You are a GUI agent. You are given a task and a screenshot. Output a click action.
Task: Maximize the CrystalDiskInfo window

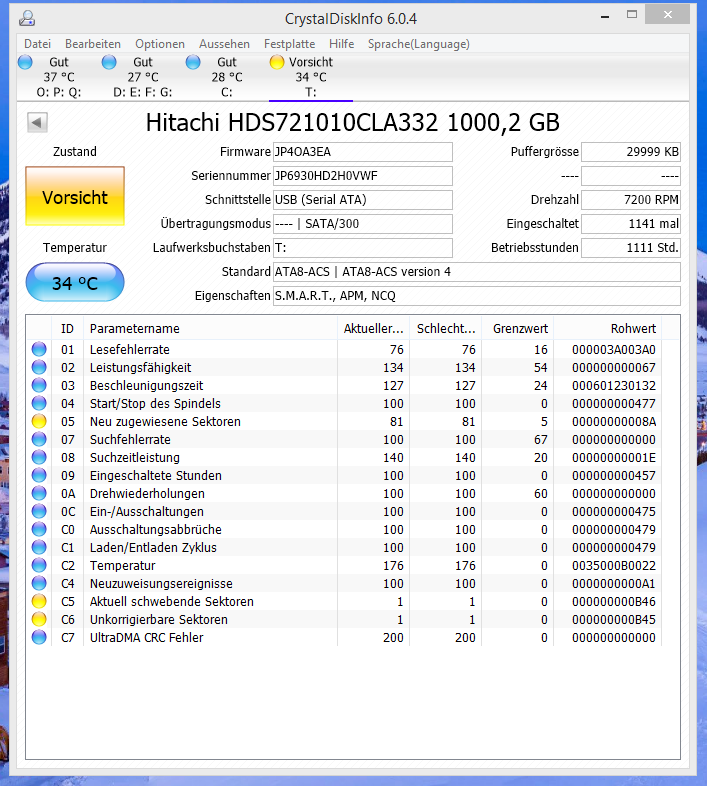click(x=632, y=15)
